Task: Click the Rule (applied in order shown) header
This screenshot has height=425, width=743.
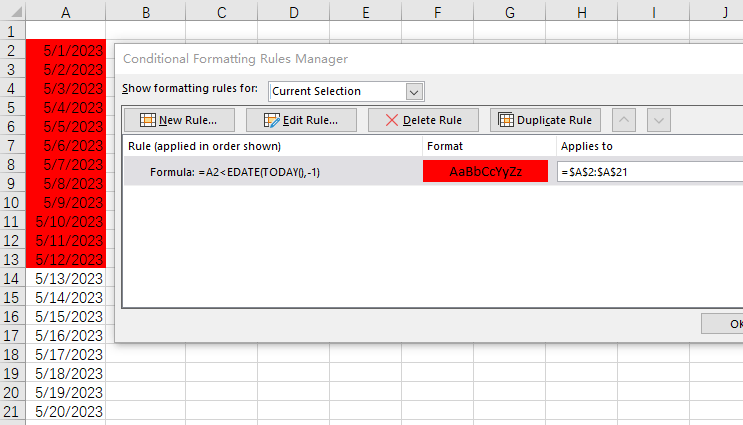Action: [x=204, y=146]
